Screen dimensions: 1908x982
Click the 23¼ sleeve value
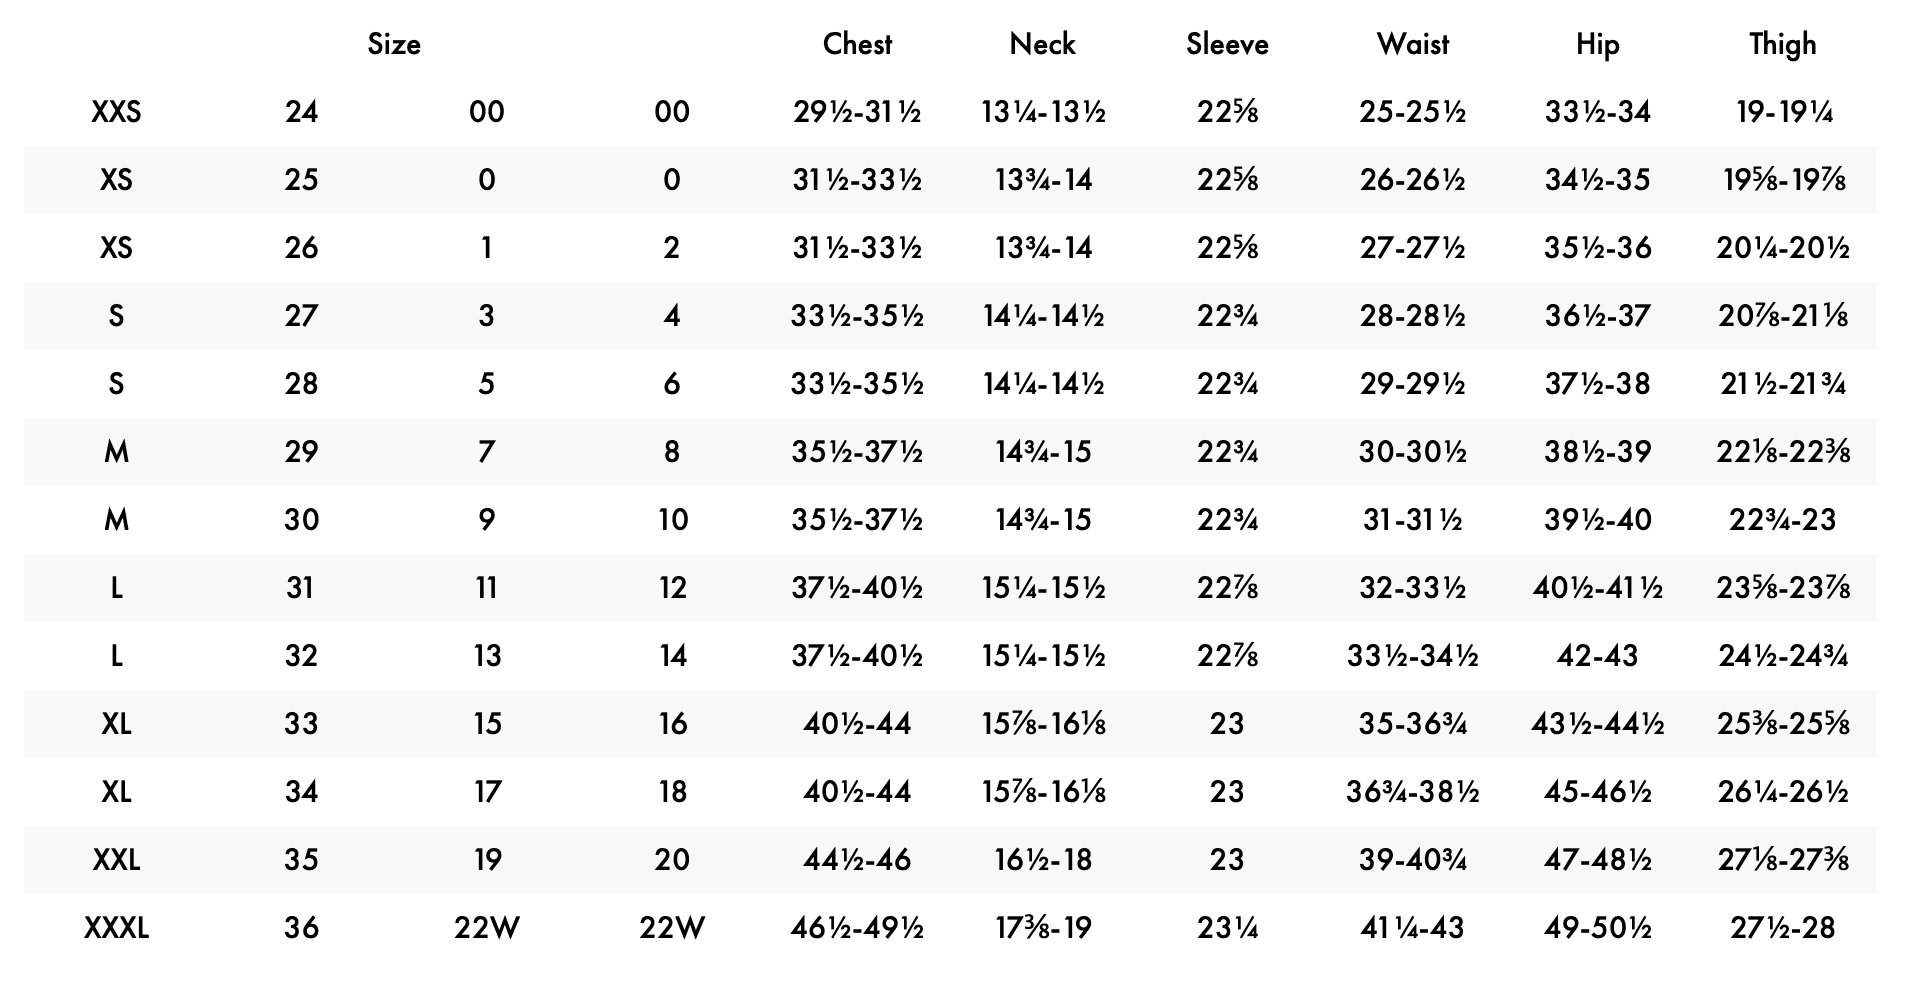[1227, 928]
